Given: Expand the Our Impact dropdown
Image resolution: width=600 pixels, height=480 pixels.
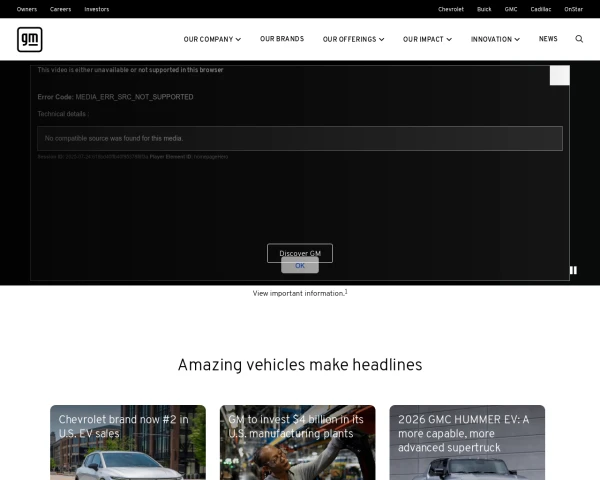Looking at the screenshot, I should click(427, 39).
